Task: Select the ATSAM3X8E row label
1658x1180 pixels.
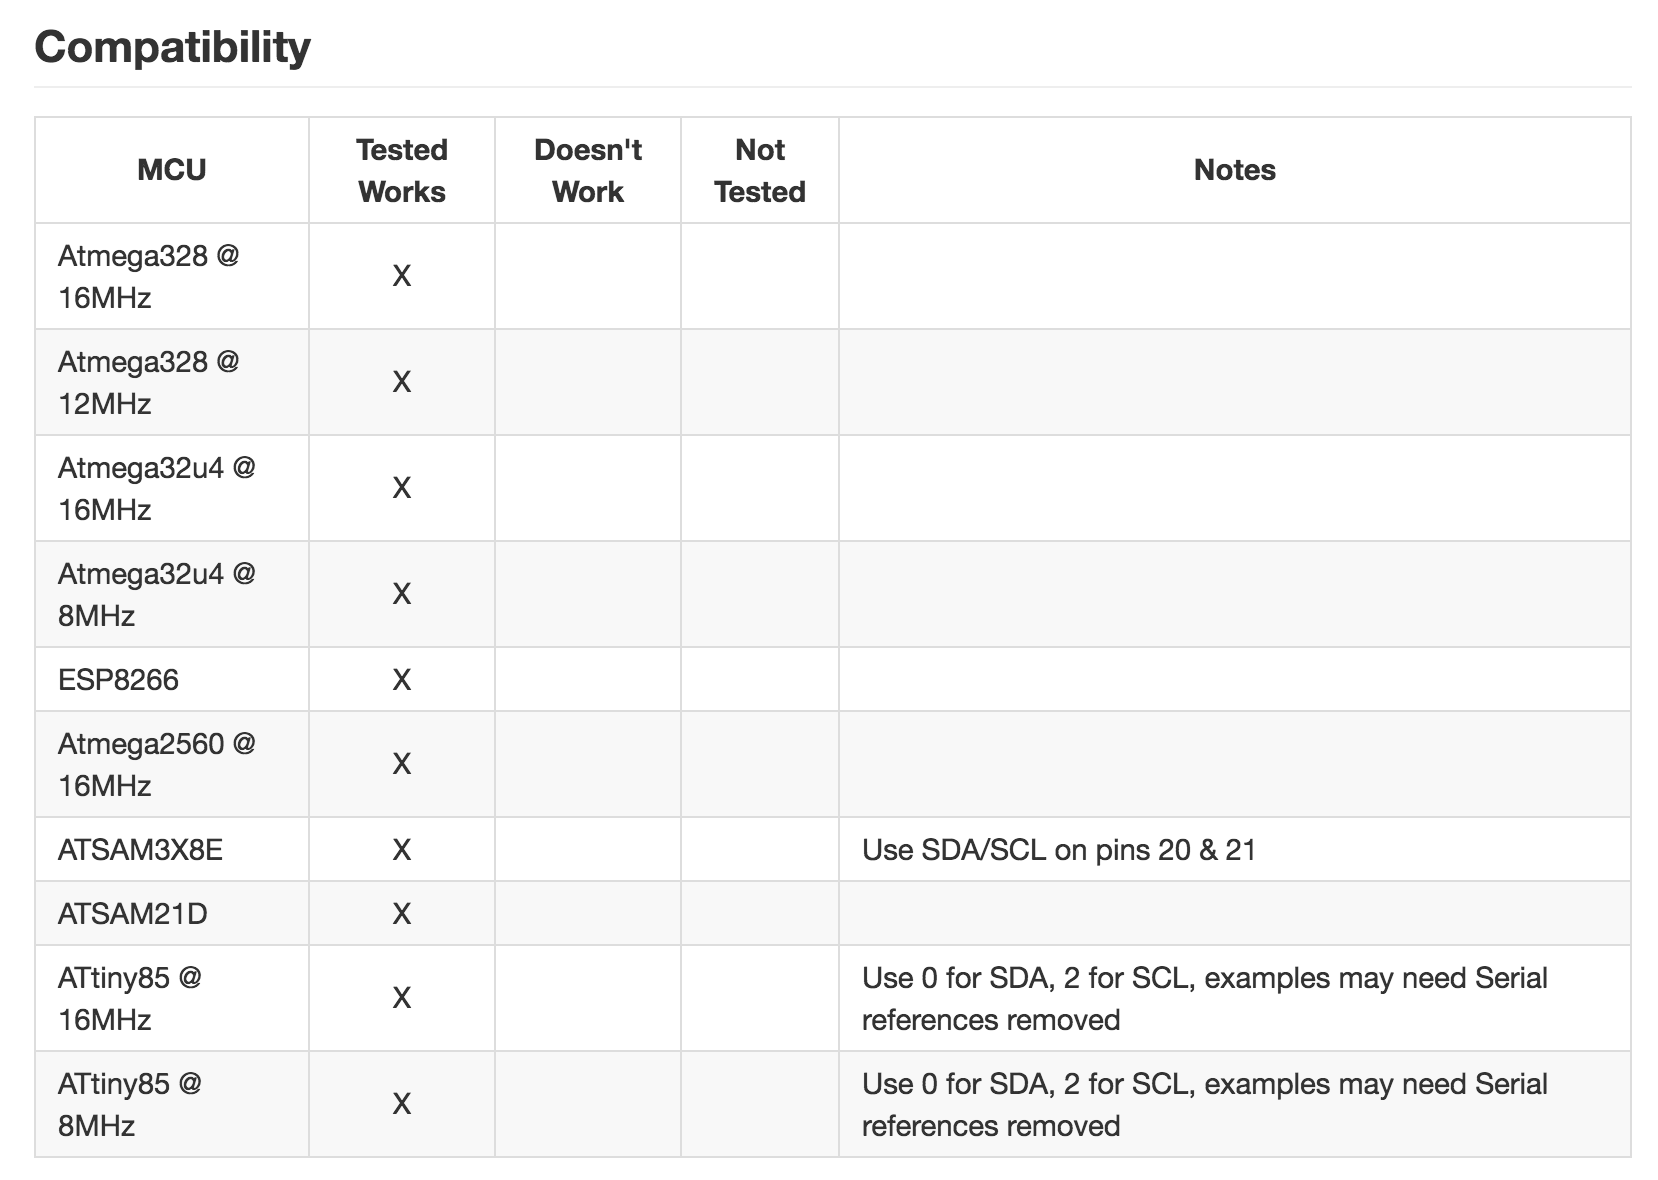Action: click(140, 850)
